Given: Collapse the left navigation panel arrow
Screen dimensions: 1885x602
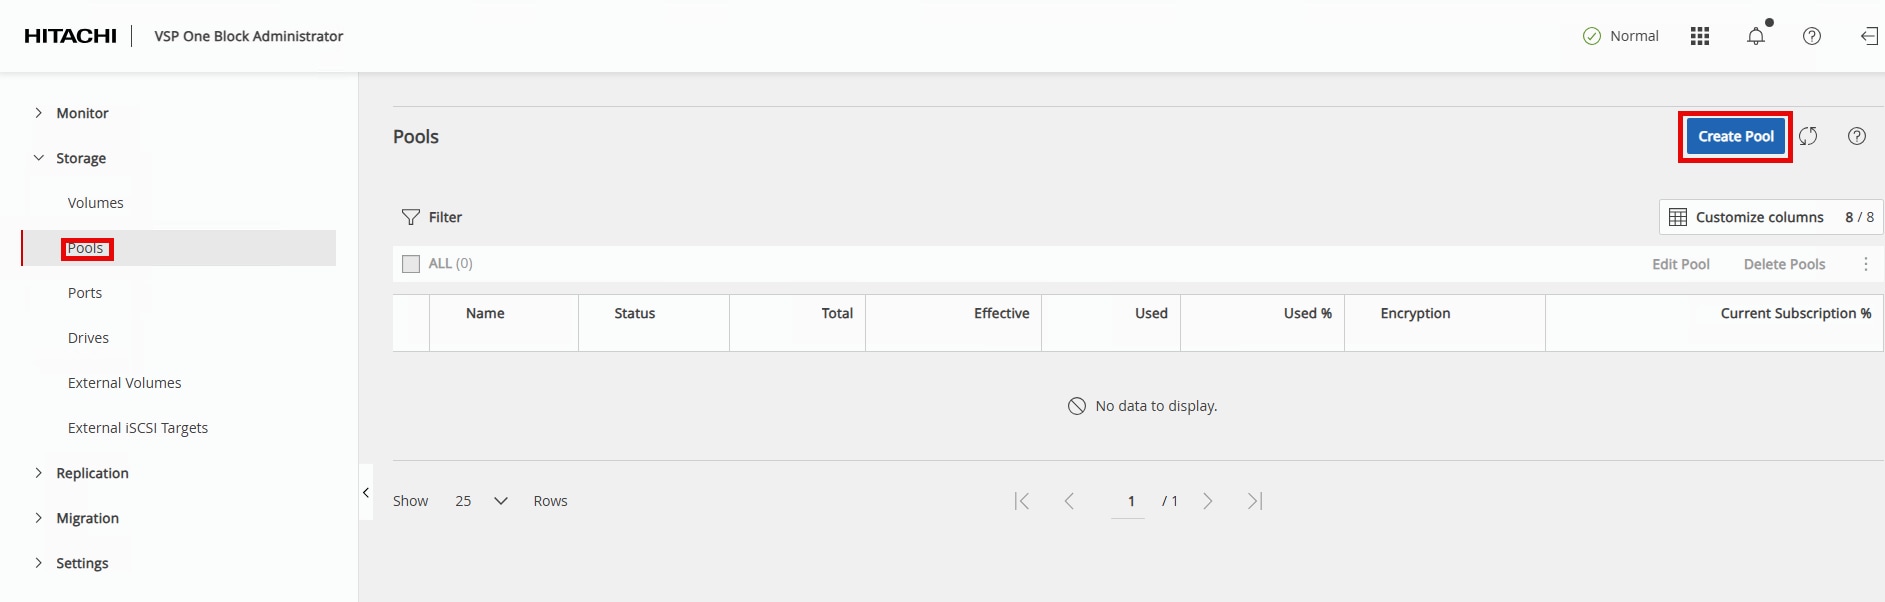Looking at the screenshot, I should point(366,492).
